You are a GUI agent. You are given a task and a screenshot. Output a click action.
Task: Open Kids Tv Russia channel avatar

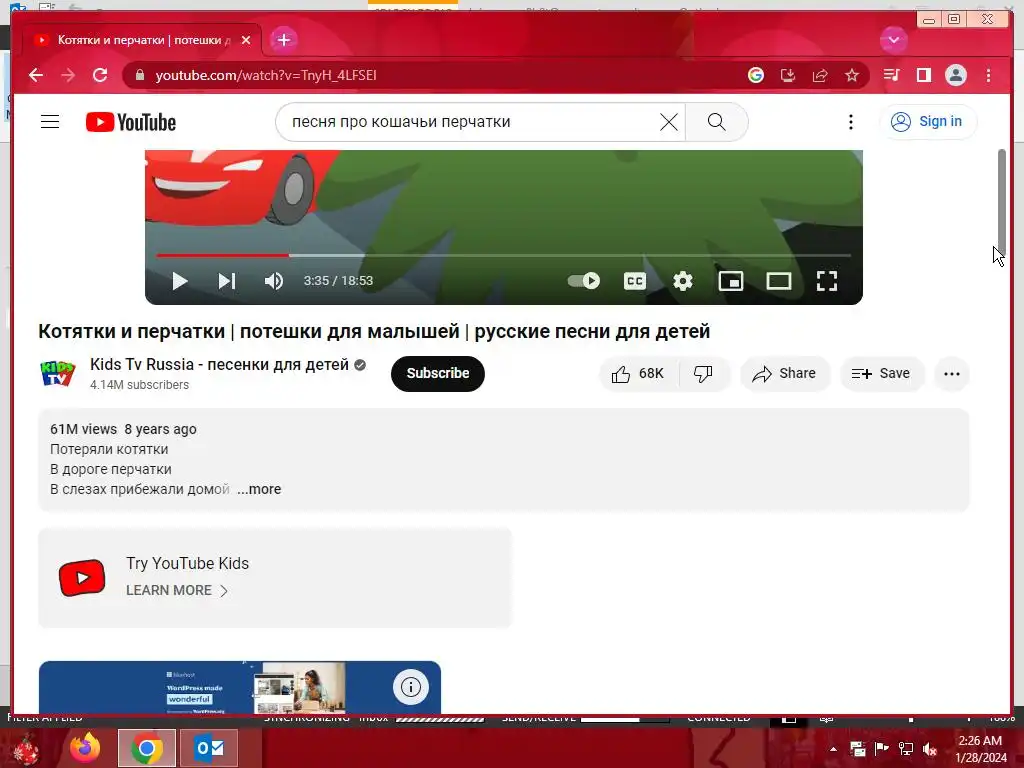(57, 374)
